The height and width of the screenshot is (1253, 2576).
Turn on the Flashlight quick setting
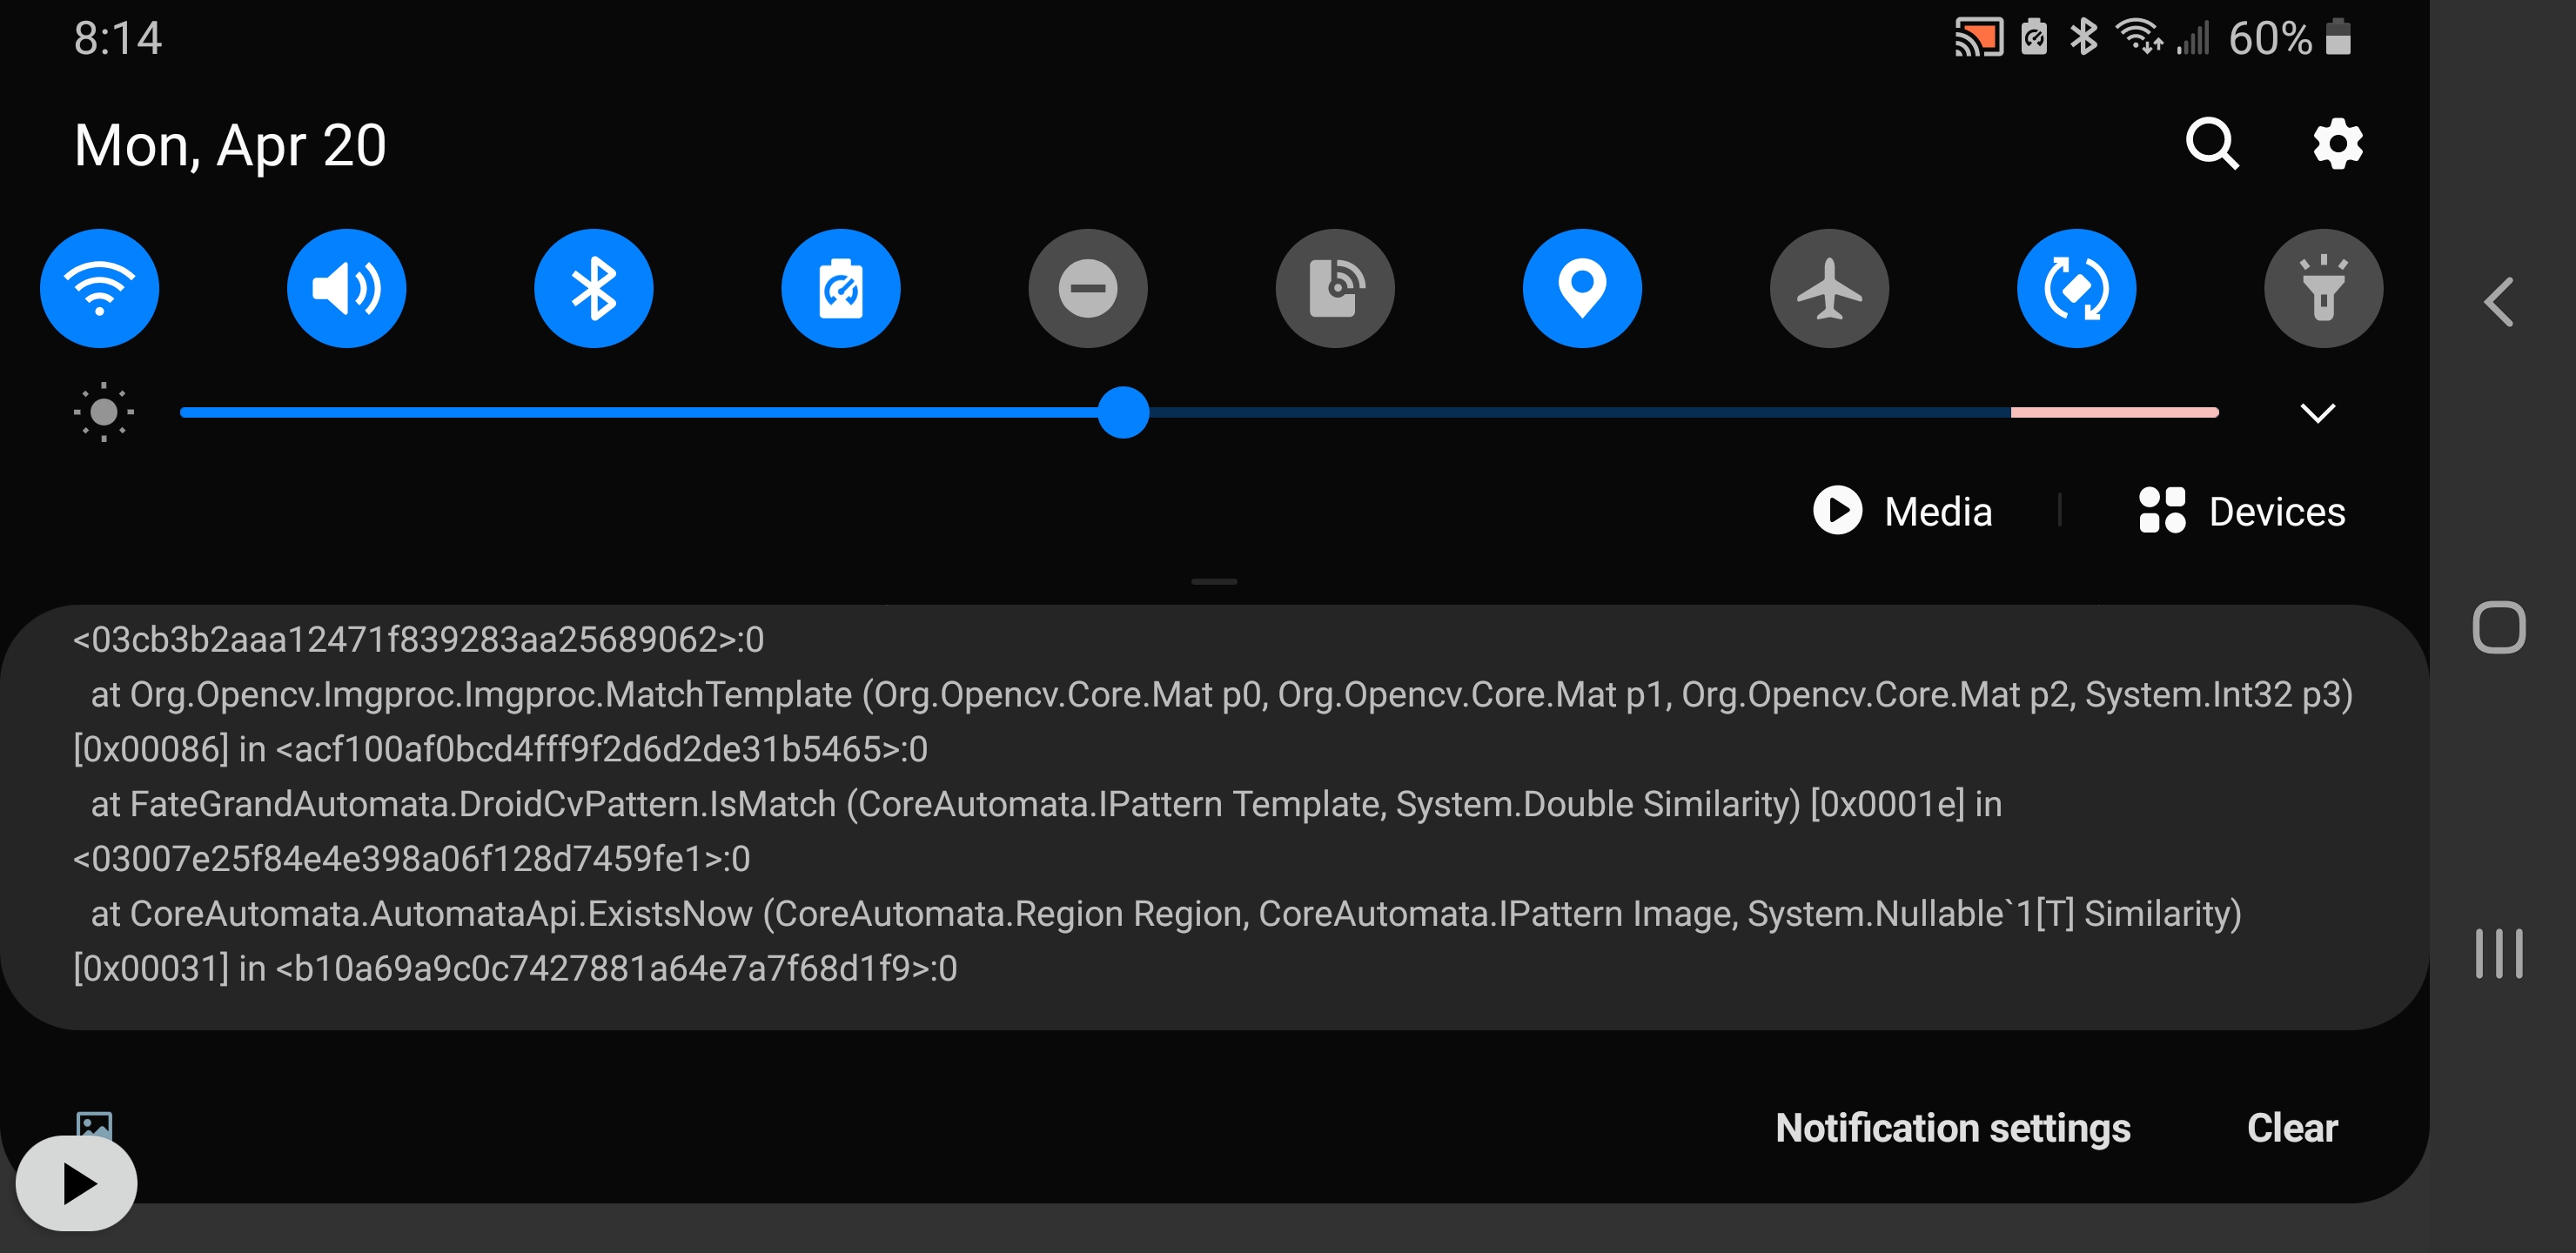click(2323, 288)
